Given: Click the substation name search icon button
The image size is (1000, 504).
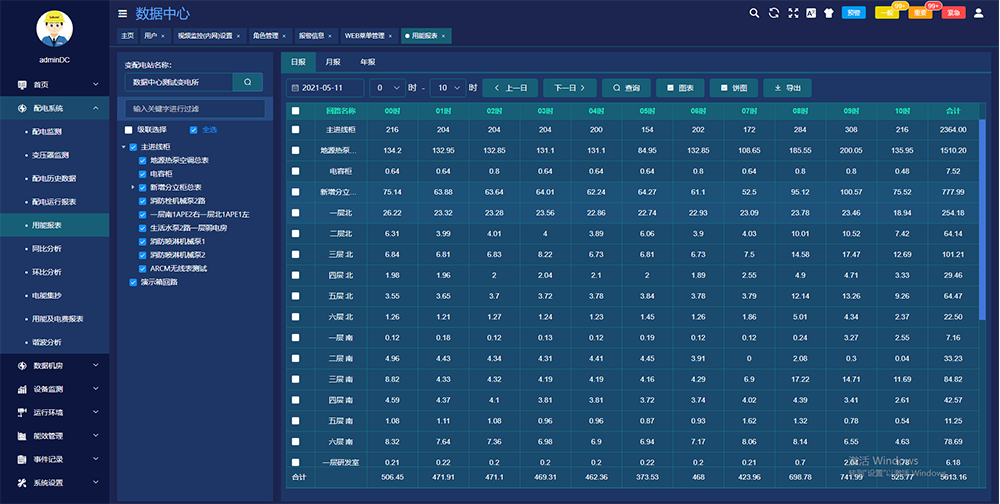Looking at the screenshot, I should click(247, 81).
